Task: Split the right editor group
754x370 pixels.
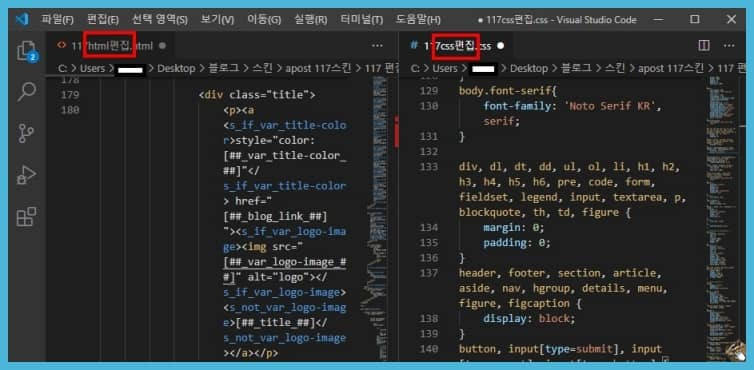Action: tap(704, 46)
